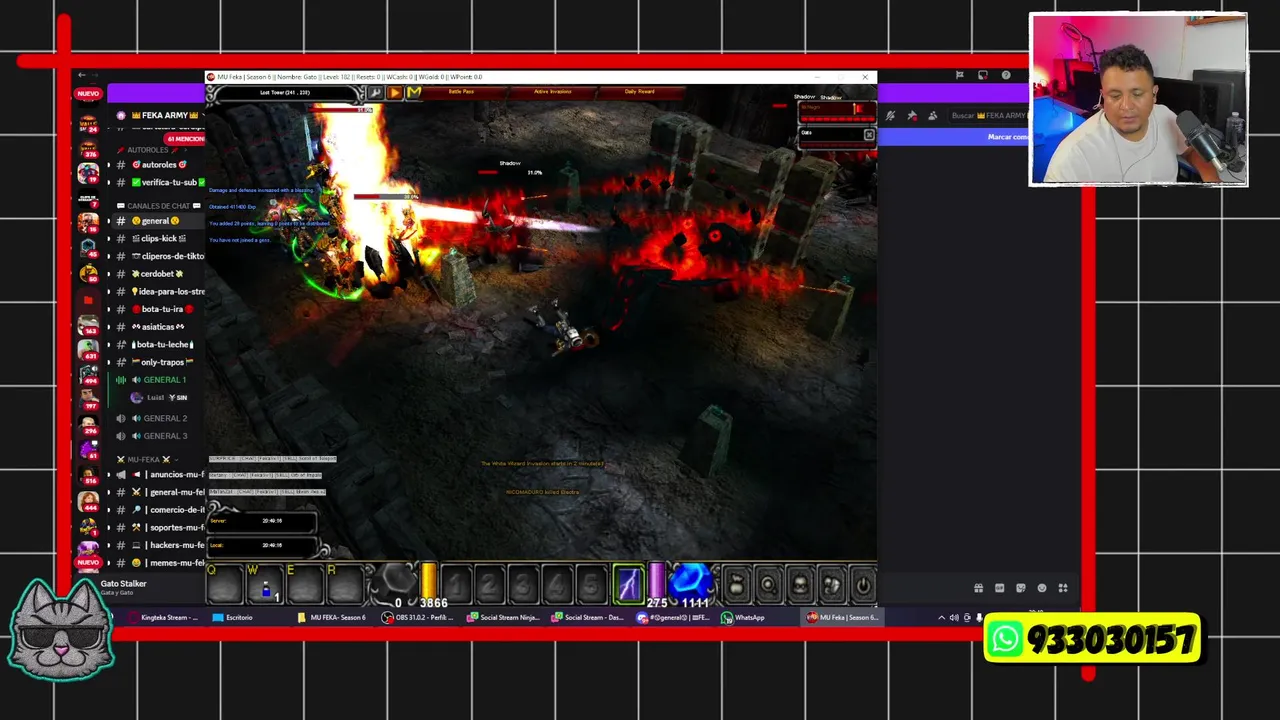Image resolution: width=1280 pixels, height=720 pixels.
Task: Open the bota-tu-ira channel
Action: tap(158, 309)
